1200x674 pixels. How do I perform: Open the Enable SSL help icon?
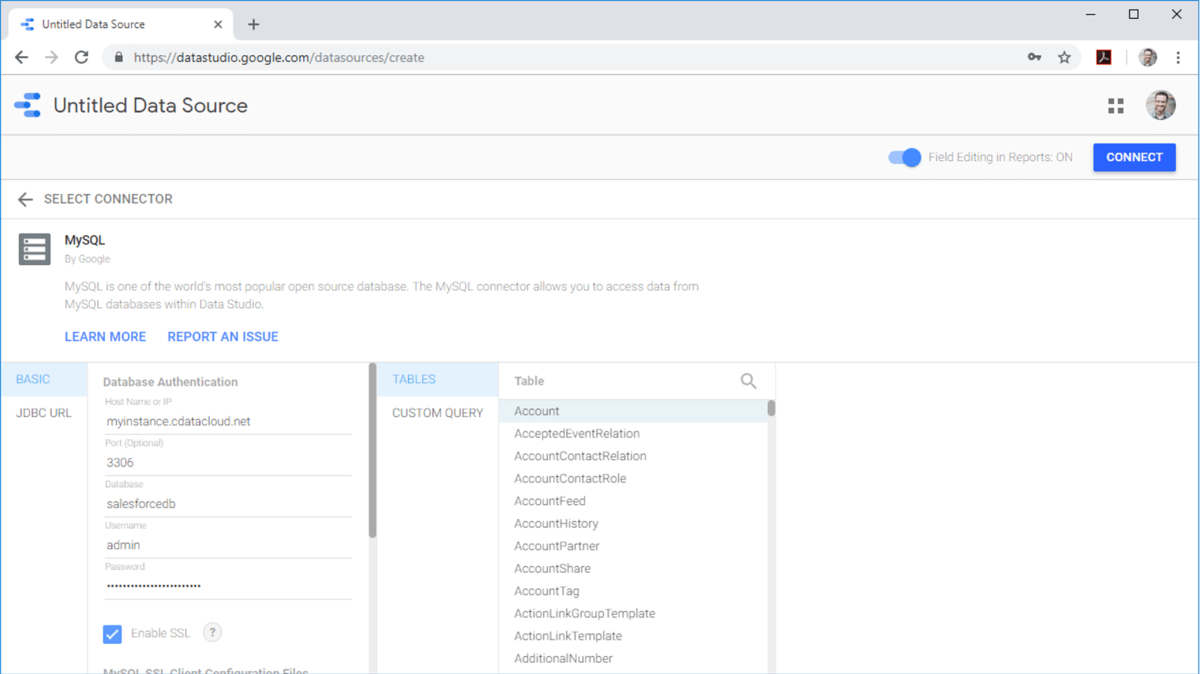pyautogui.click(x=212, y=632)
